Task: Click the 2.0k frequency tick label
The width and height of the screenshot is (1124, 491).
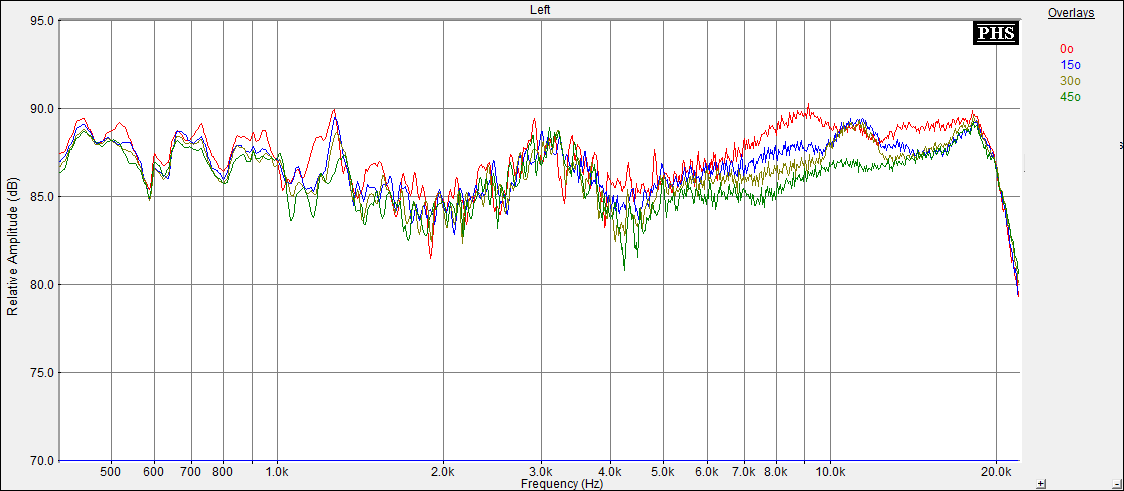Action: (x=443, y=471)
